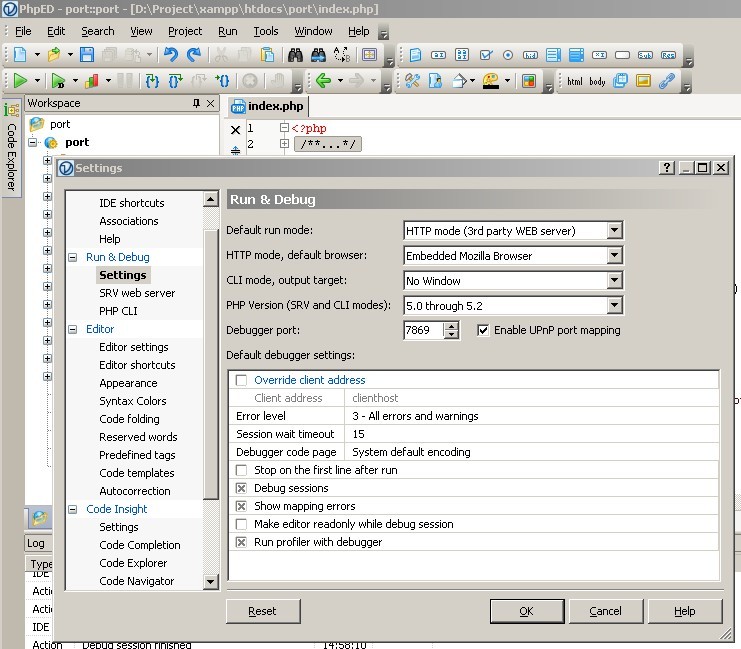Click inside the Debugger port field

pos(423,330)
